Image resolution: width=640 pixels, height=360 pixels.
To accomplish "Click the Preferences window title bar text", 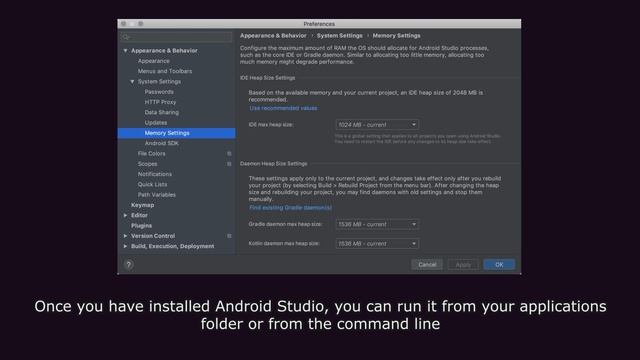I will [x=319, y=24].
